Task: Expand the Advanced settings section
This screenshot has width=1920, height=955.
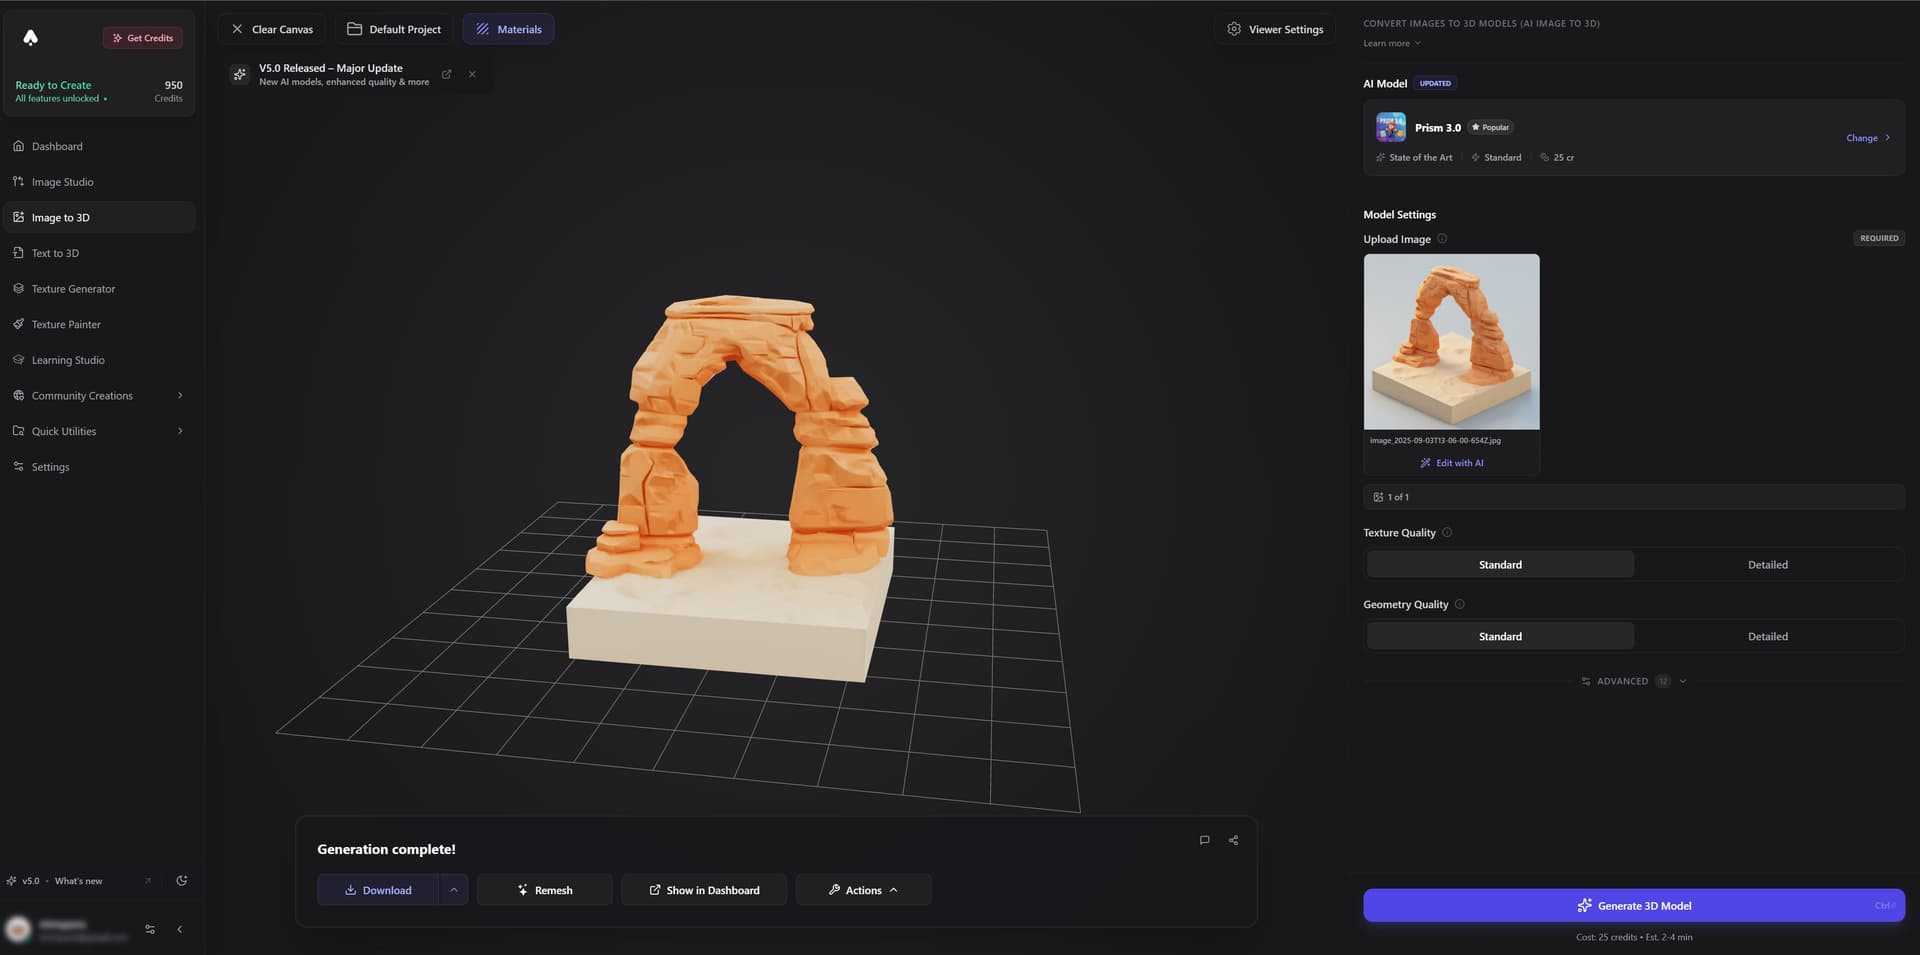Action: click(1632, 681)
